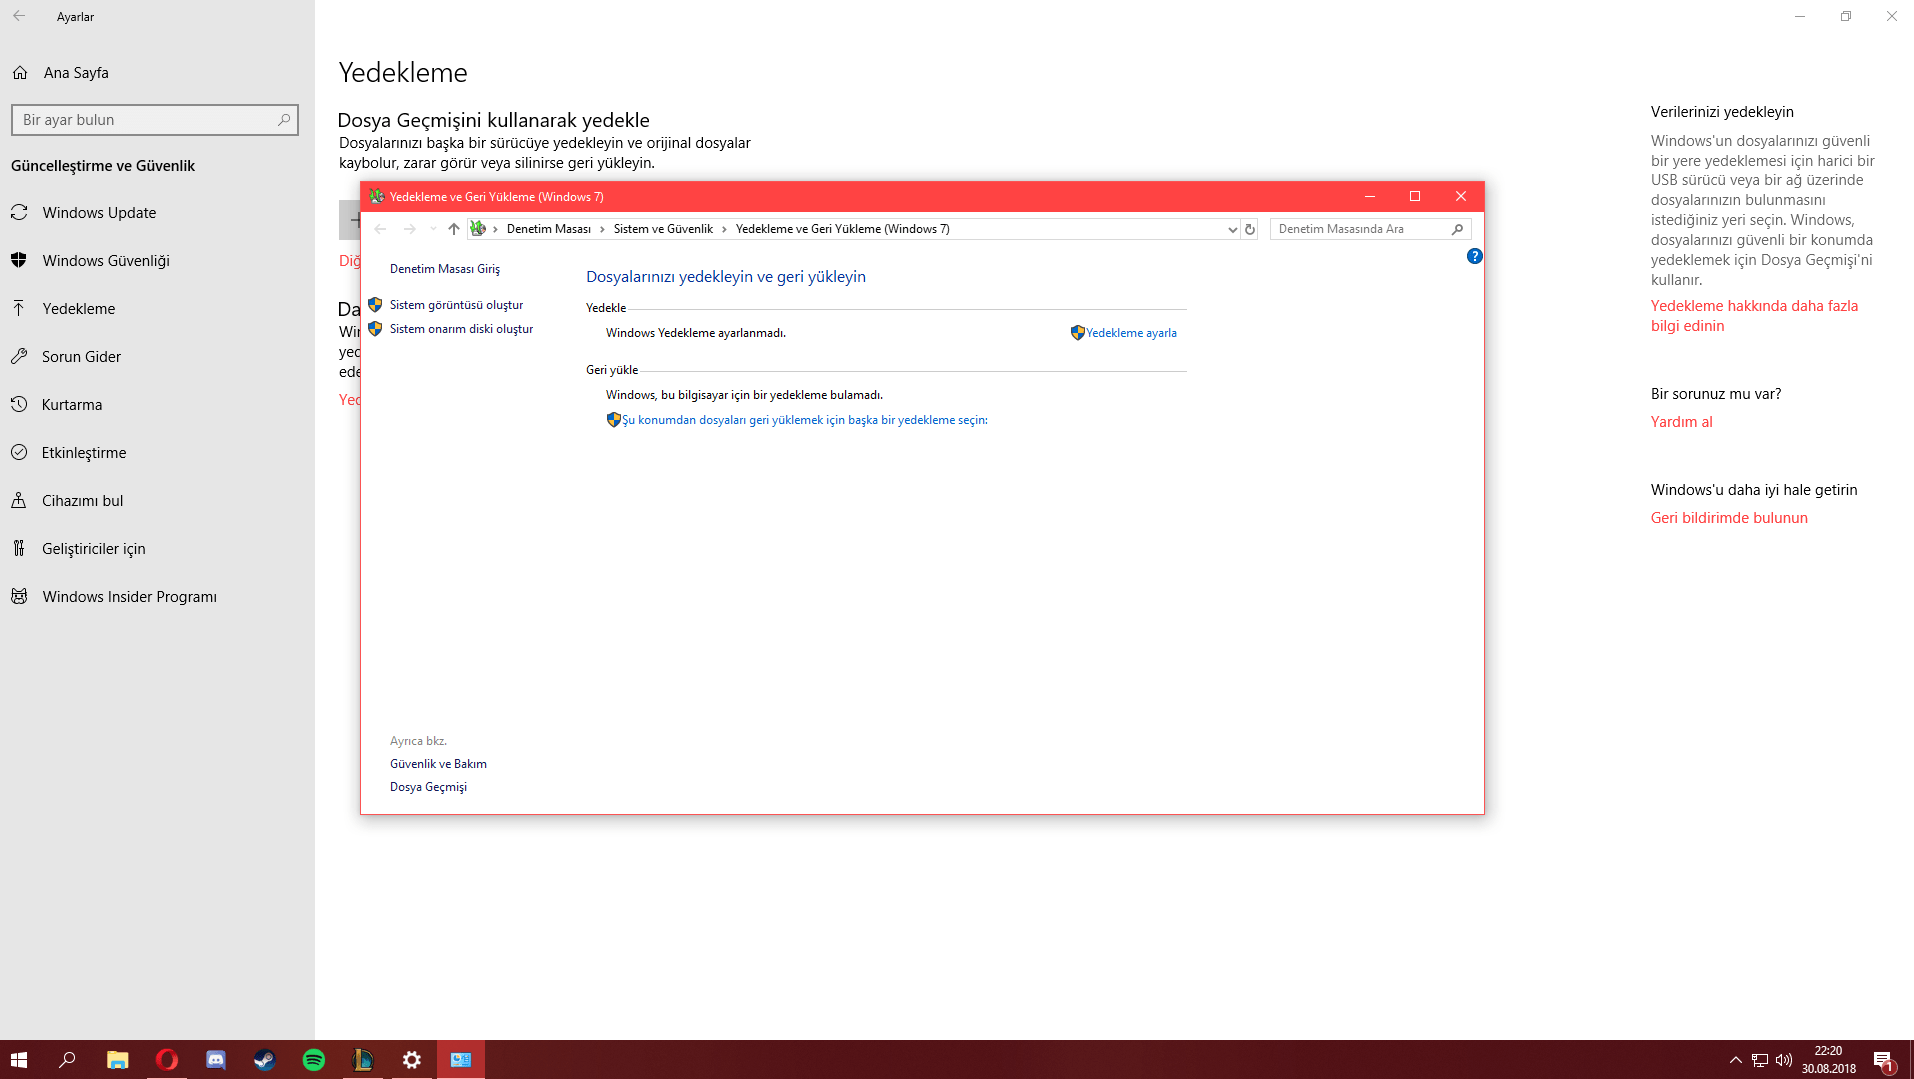Click the Windows Update sync icon in sidebar
The width and height of the screenshot is (1914, 1079).
point(19,212)
